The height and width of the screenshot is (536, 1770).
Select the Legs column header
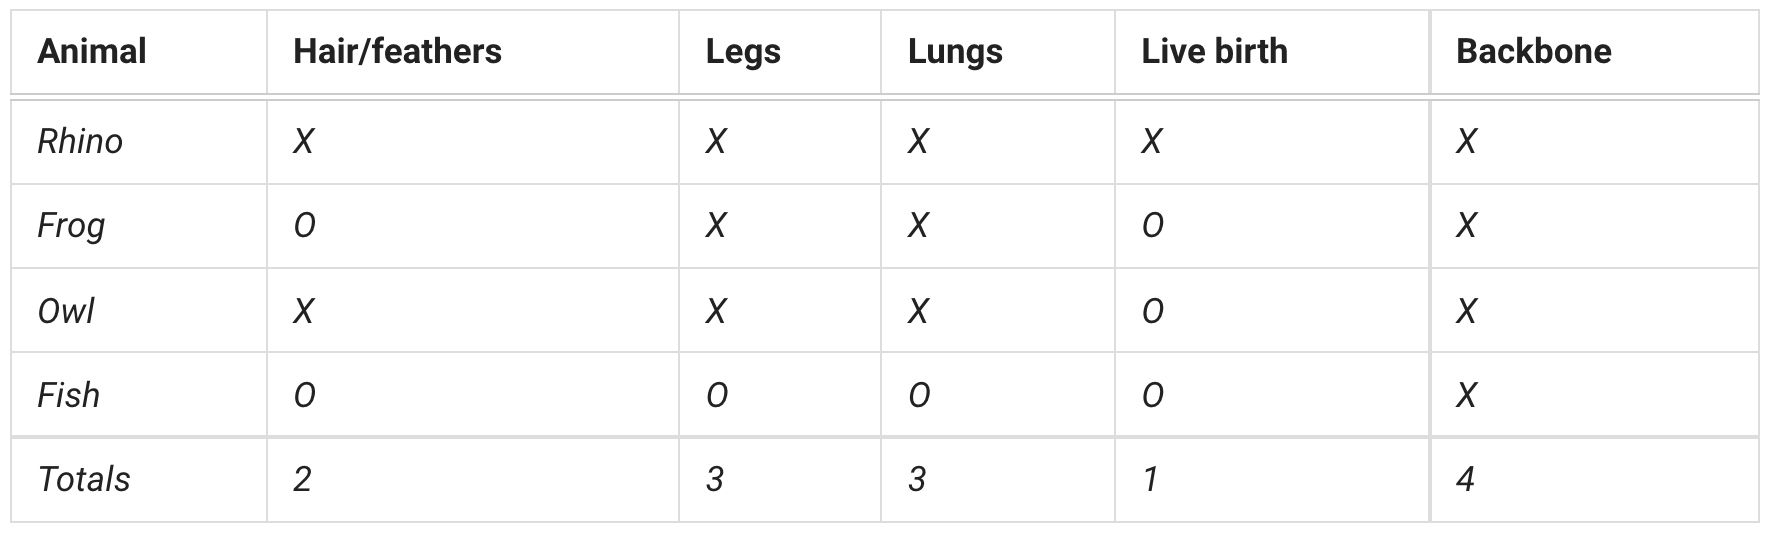click(743, 52)
